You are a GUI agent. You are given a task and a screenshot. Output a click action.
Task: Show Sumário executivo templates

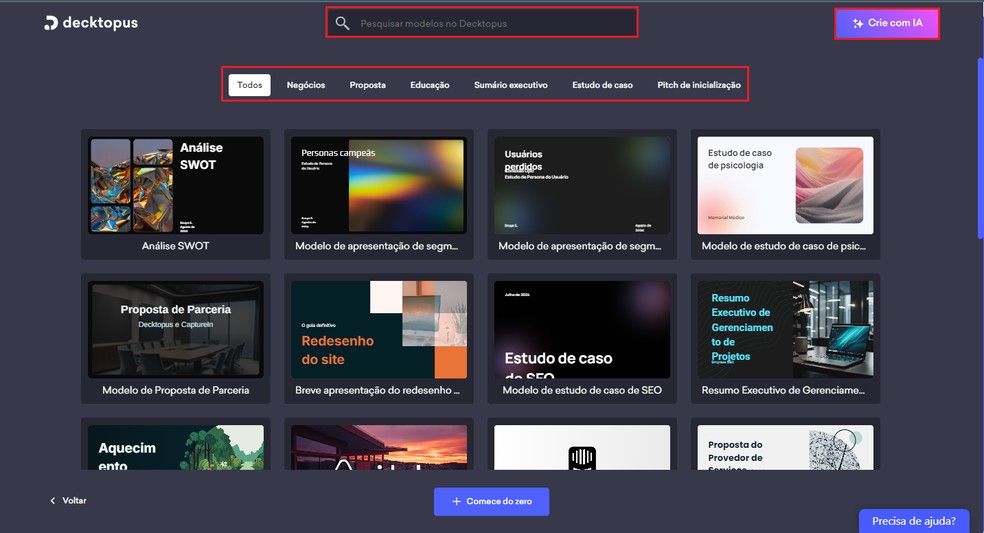tap(510, 85)
